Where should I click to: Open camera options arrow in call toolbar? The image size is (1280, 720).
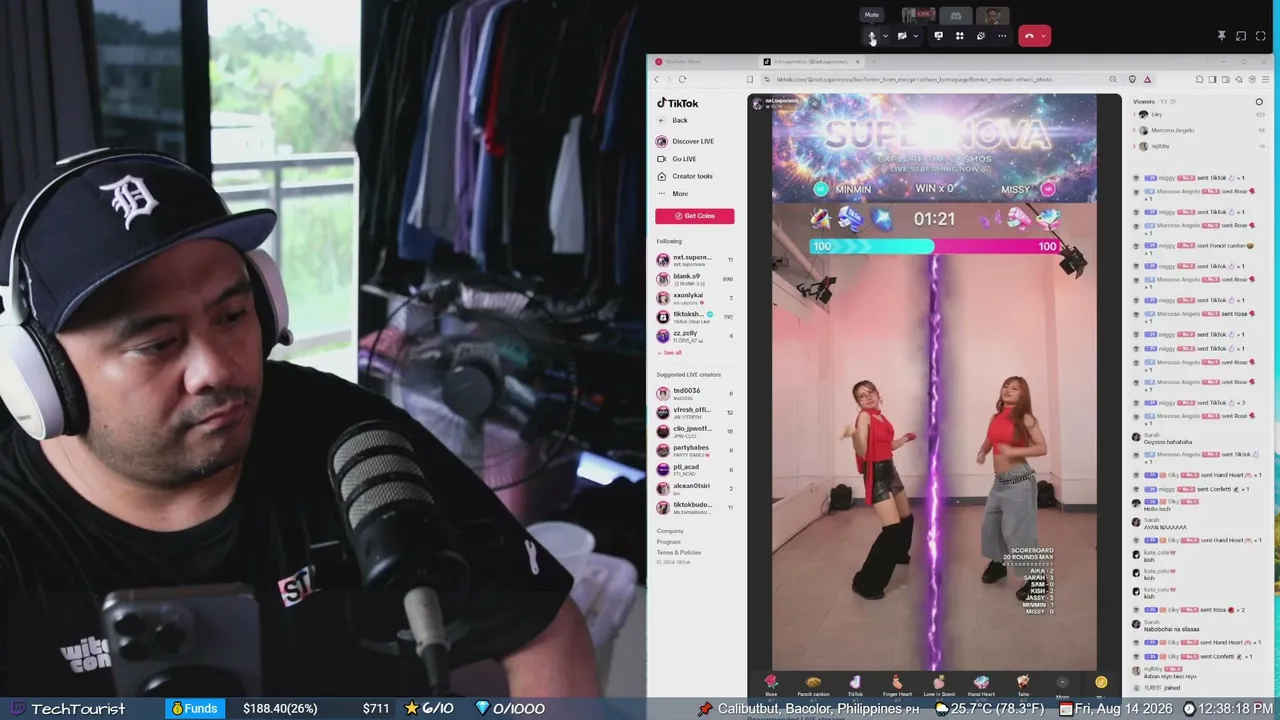point(915,36)
